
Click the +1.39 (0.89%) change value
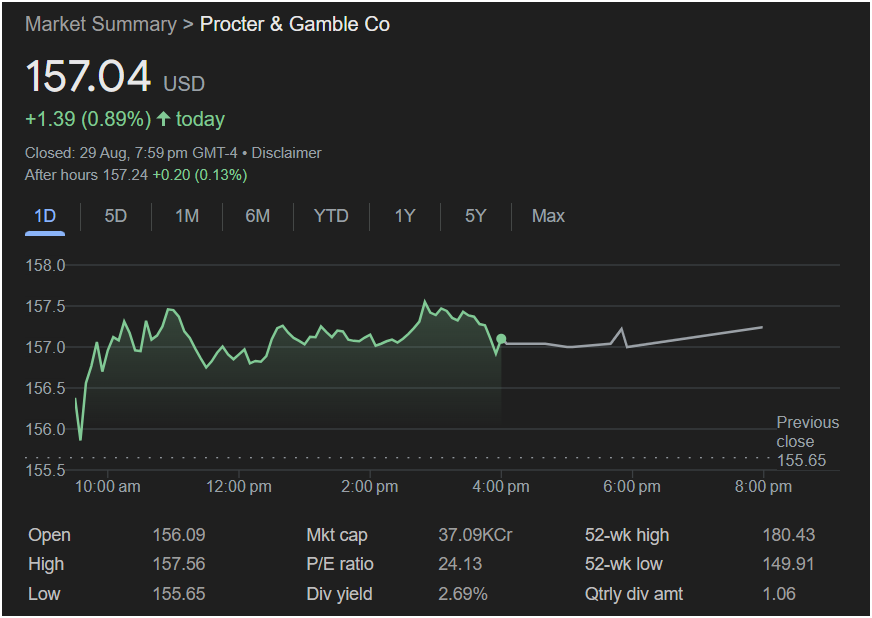(x=88, y=119)
